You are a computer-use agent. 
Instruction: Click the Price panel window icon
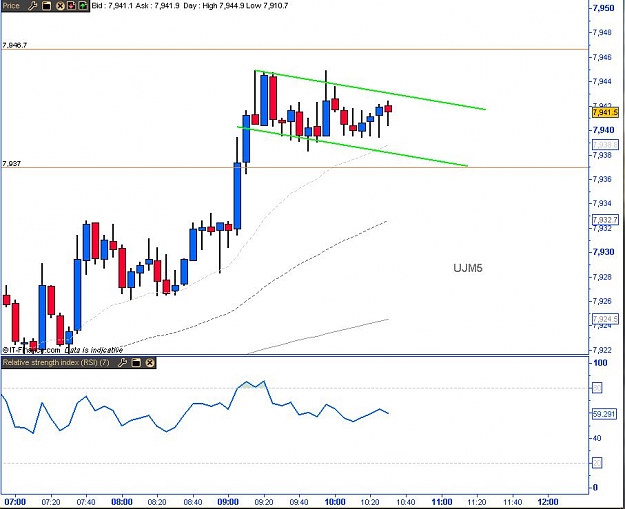47,6
